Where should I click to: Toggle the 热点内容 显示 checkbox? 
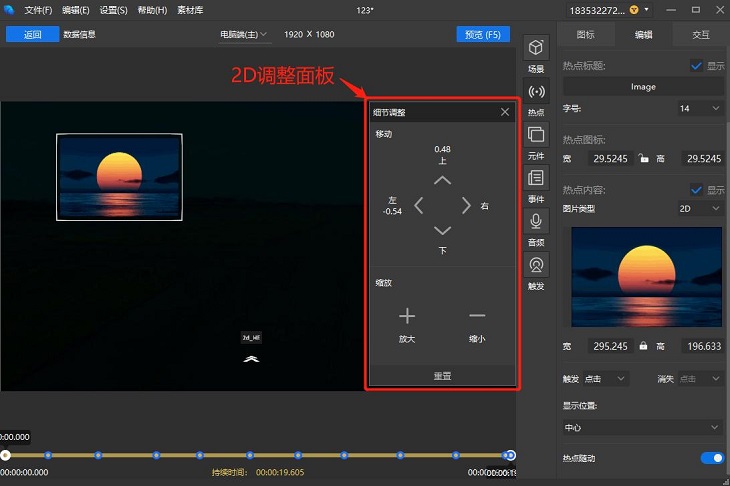(697, 190)
